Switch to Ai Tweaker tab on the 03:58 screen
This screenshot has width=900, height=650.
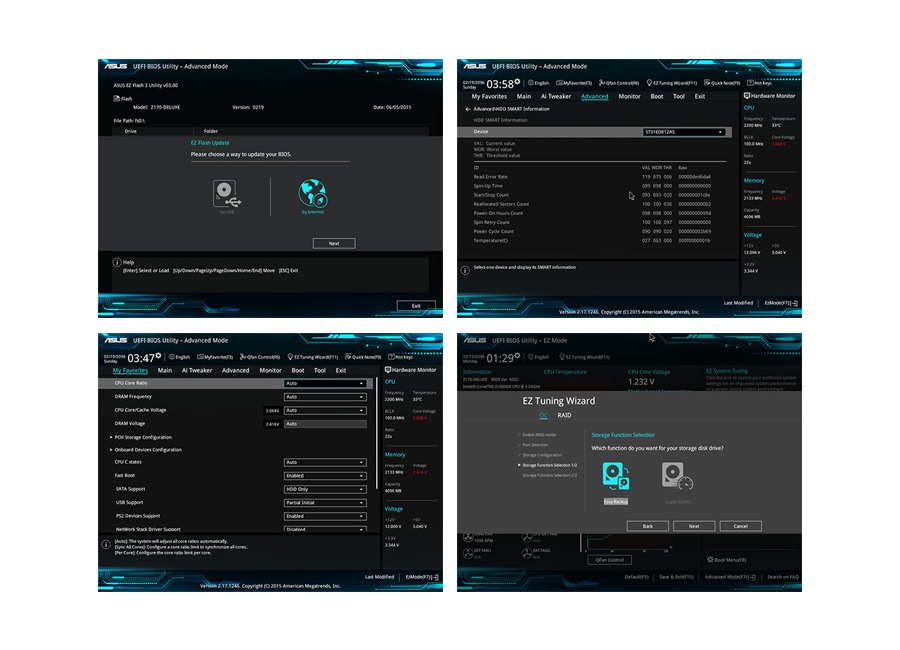coord(556,96)
